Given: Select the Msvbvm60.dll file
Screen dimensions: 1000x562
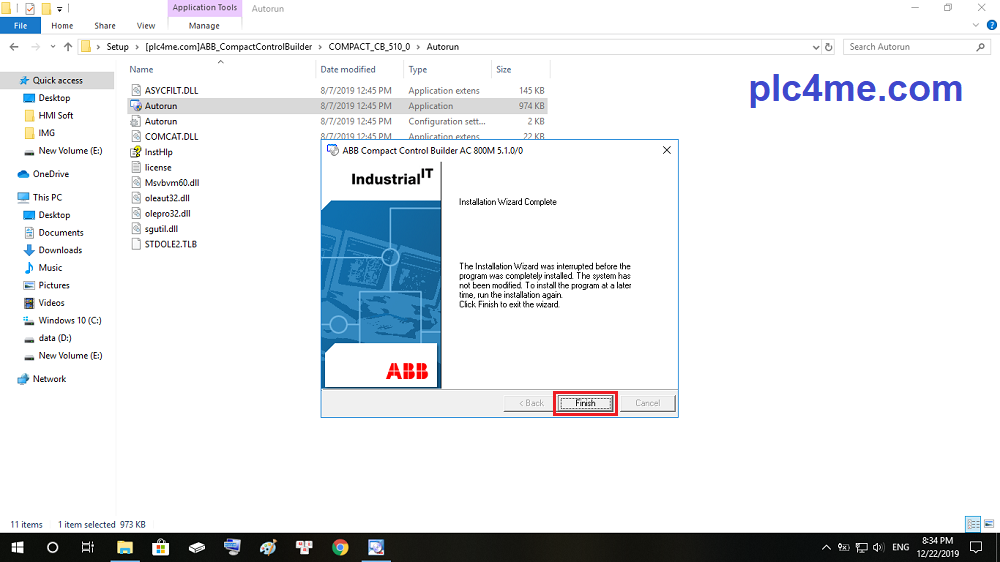Looking at the screenshot, I should coord(172,182).
